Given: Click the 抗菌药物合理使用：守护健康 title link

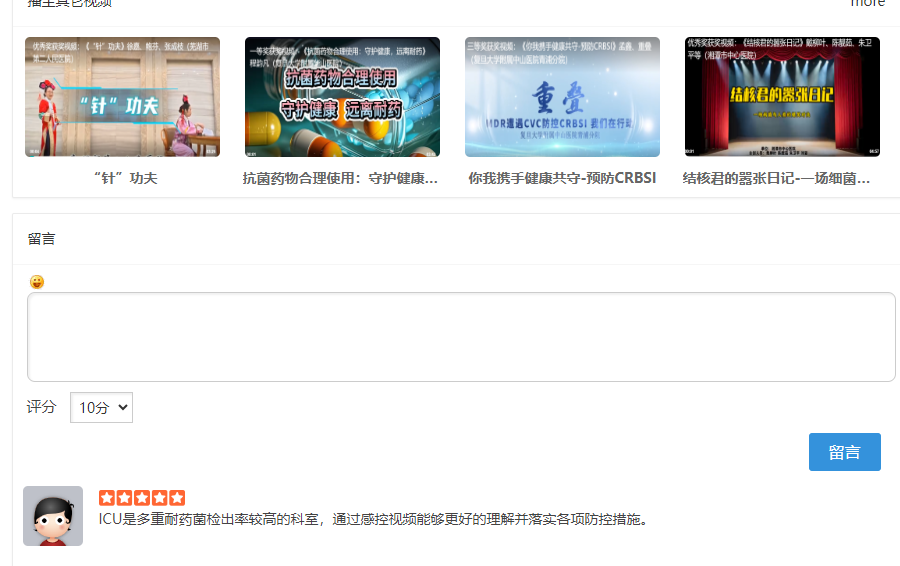Looking at the screenshot, I should click(341, 178).
